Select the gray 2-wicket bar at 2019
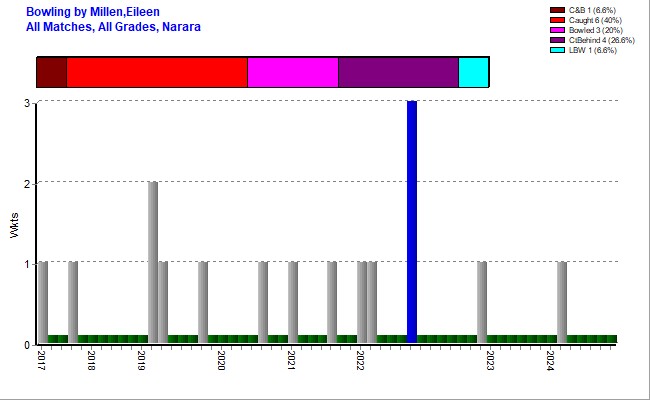 point(153,262)
